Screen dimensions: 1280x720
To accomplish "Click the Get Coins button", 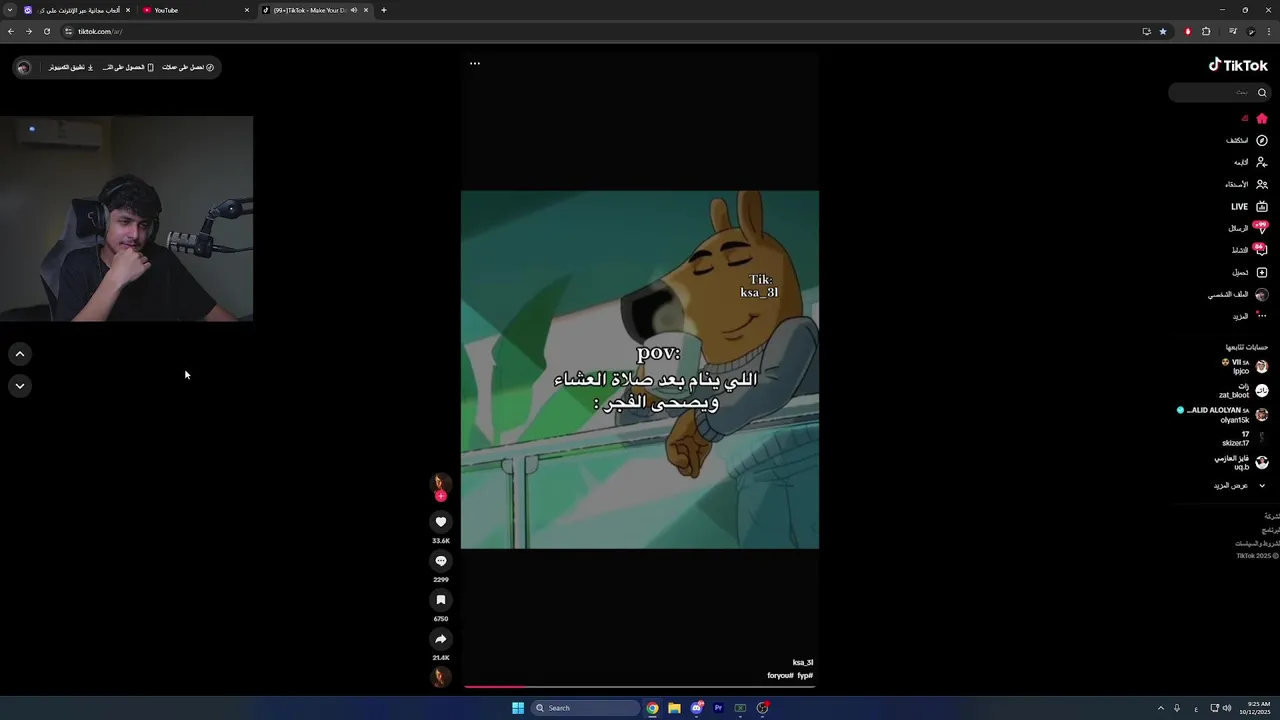I will (188, 67).
